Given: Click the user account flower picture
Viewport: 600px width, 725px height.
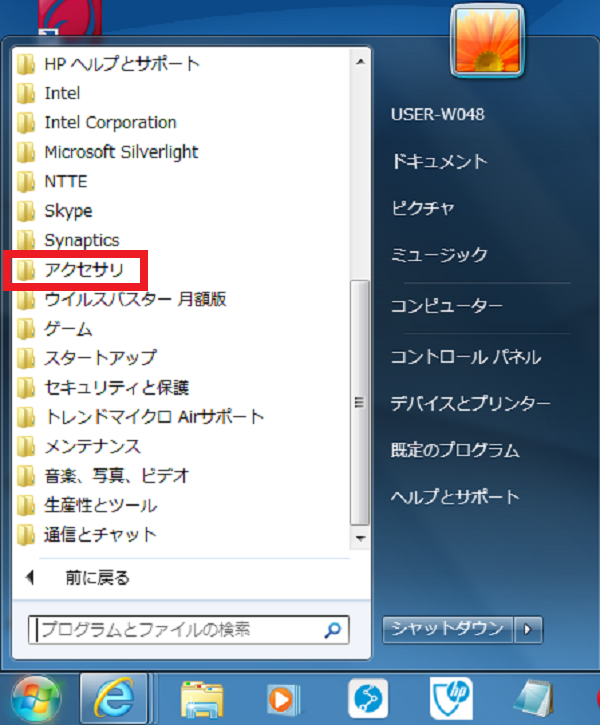Looking at the screenshot, I should click(487, 41).
